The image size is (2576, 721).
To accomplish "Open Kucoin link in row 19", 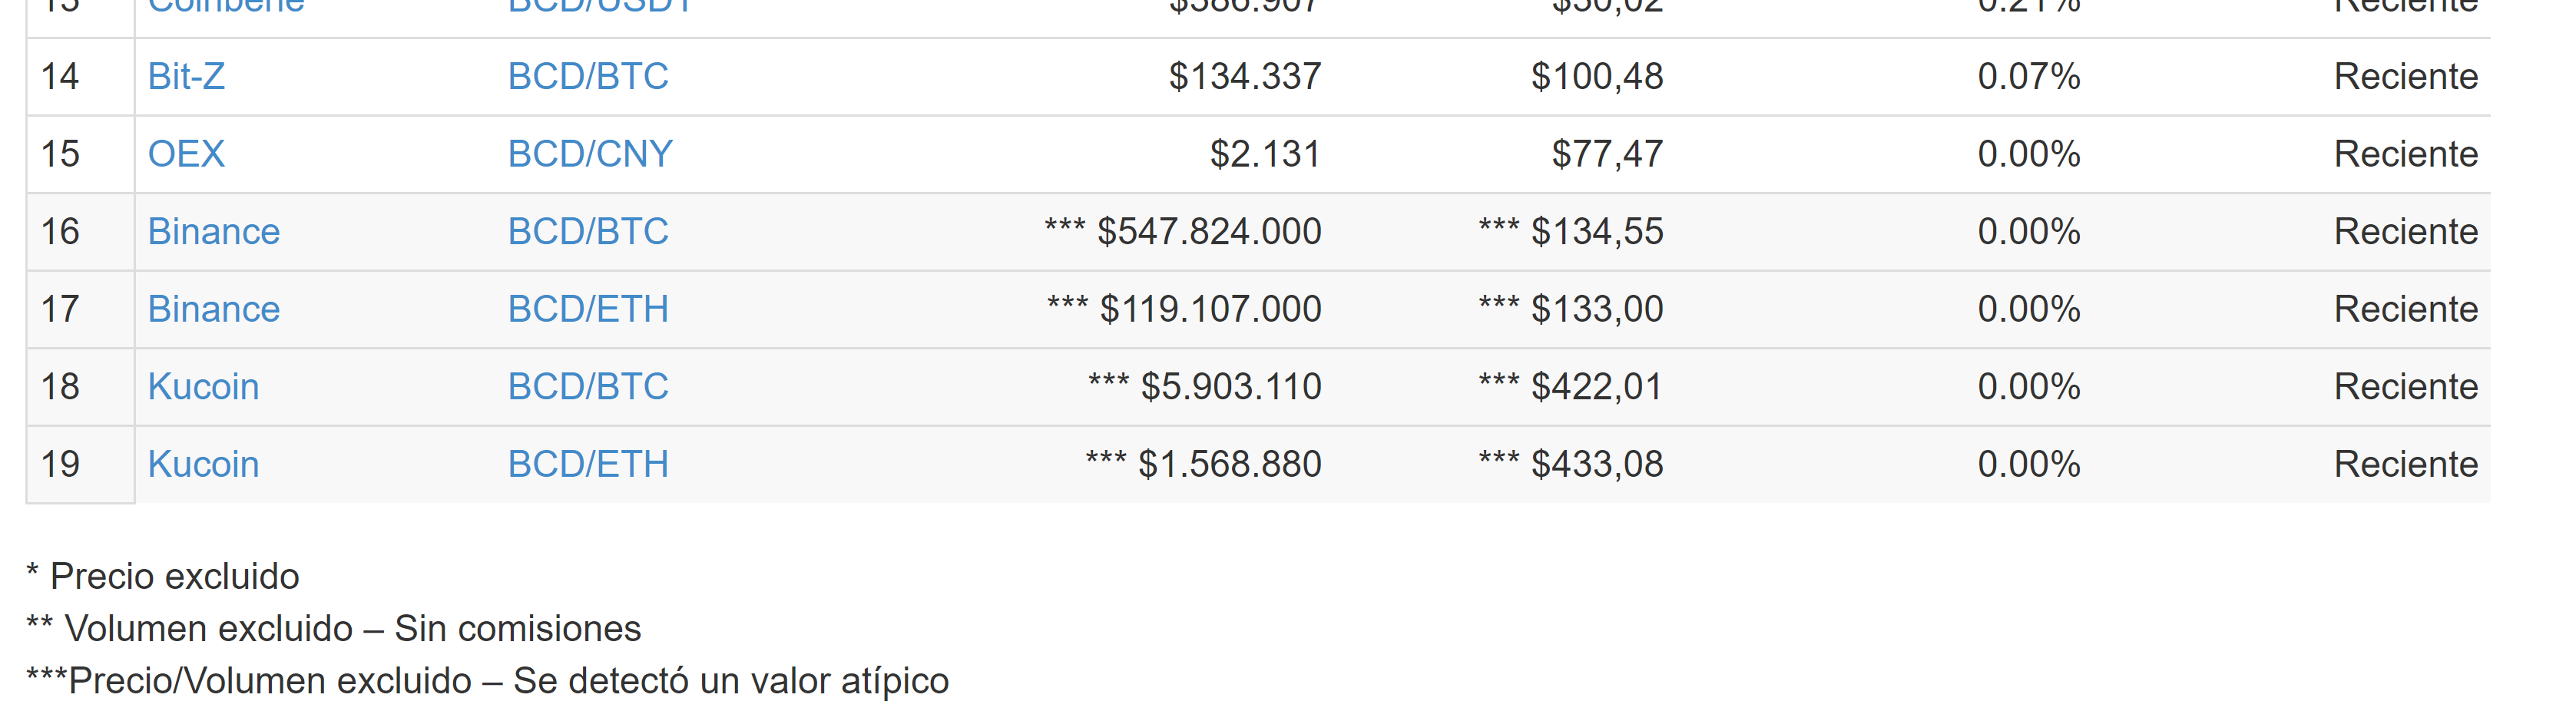I will (x=203, y=464).
